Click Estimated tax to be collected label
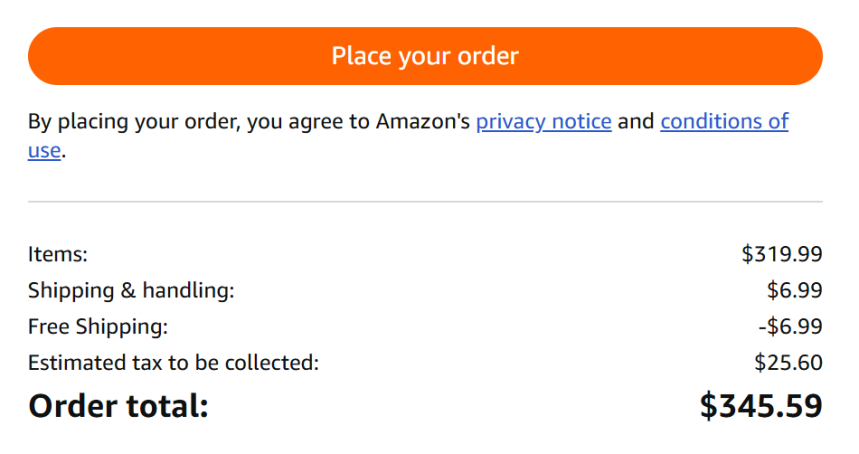This screenshot has height=454, width=859. tap(173, 363)
